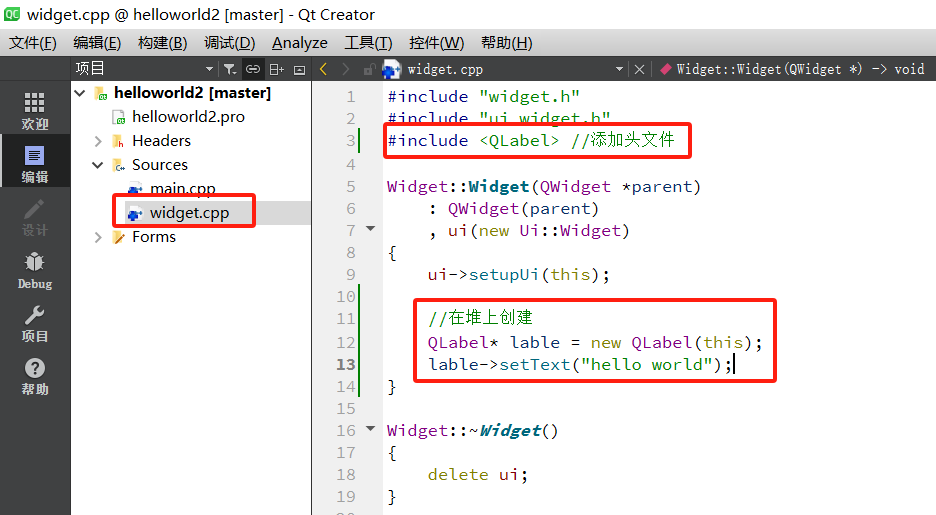Expand the Headers folder
The width and height of the screenshot is (936, 515).
click(98, 141)
